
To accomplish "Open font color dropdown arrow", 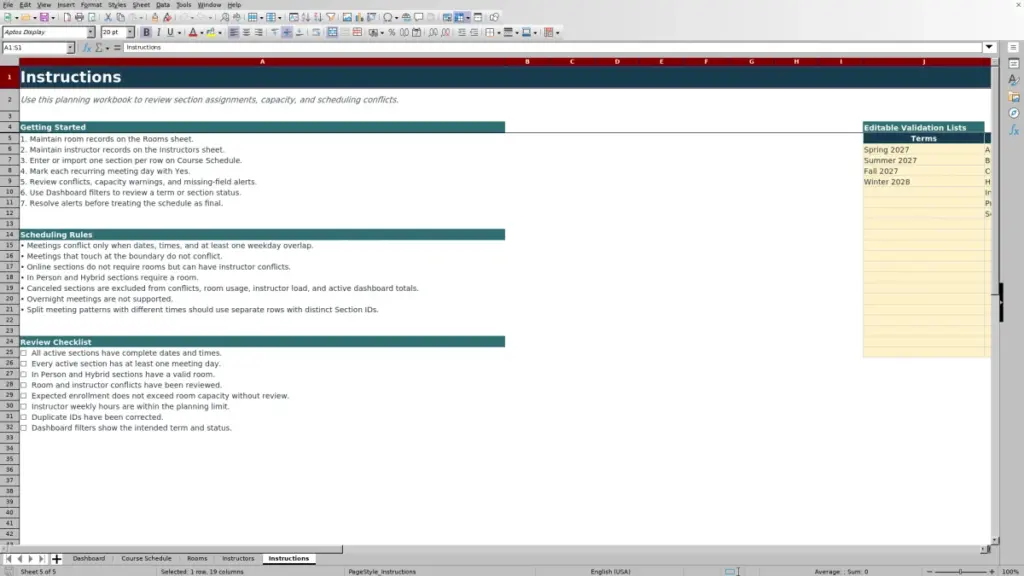I will (202, 33).
